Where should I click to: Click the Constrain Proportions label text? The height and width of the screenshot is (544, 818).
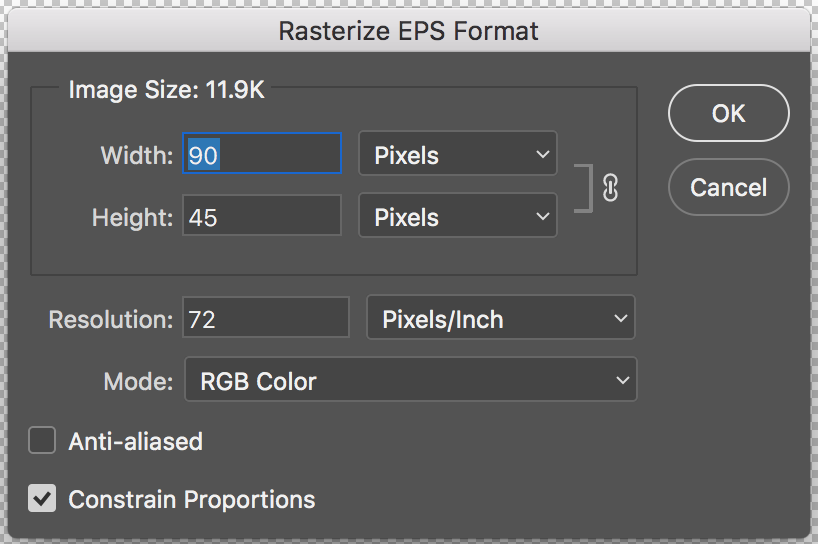192,500
